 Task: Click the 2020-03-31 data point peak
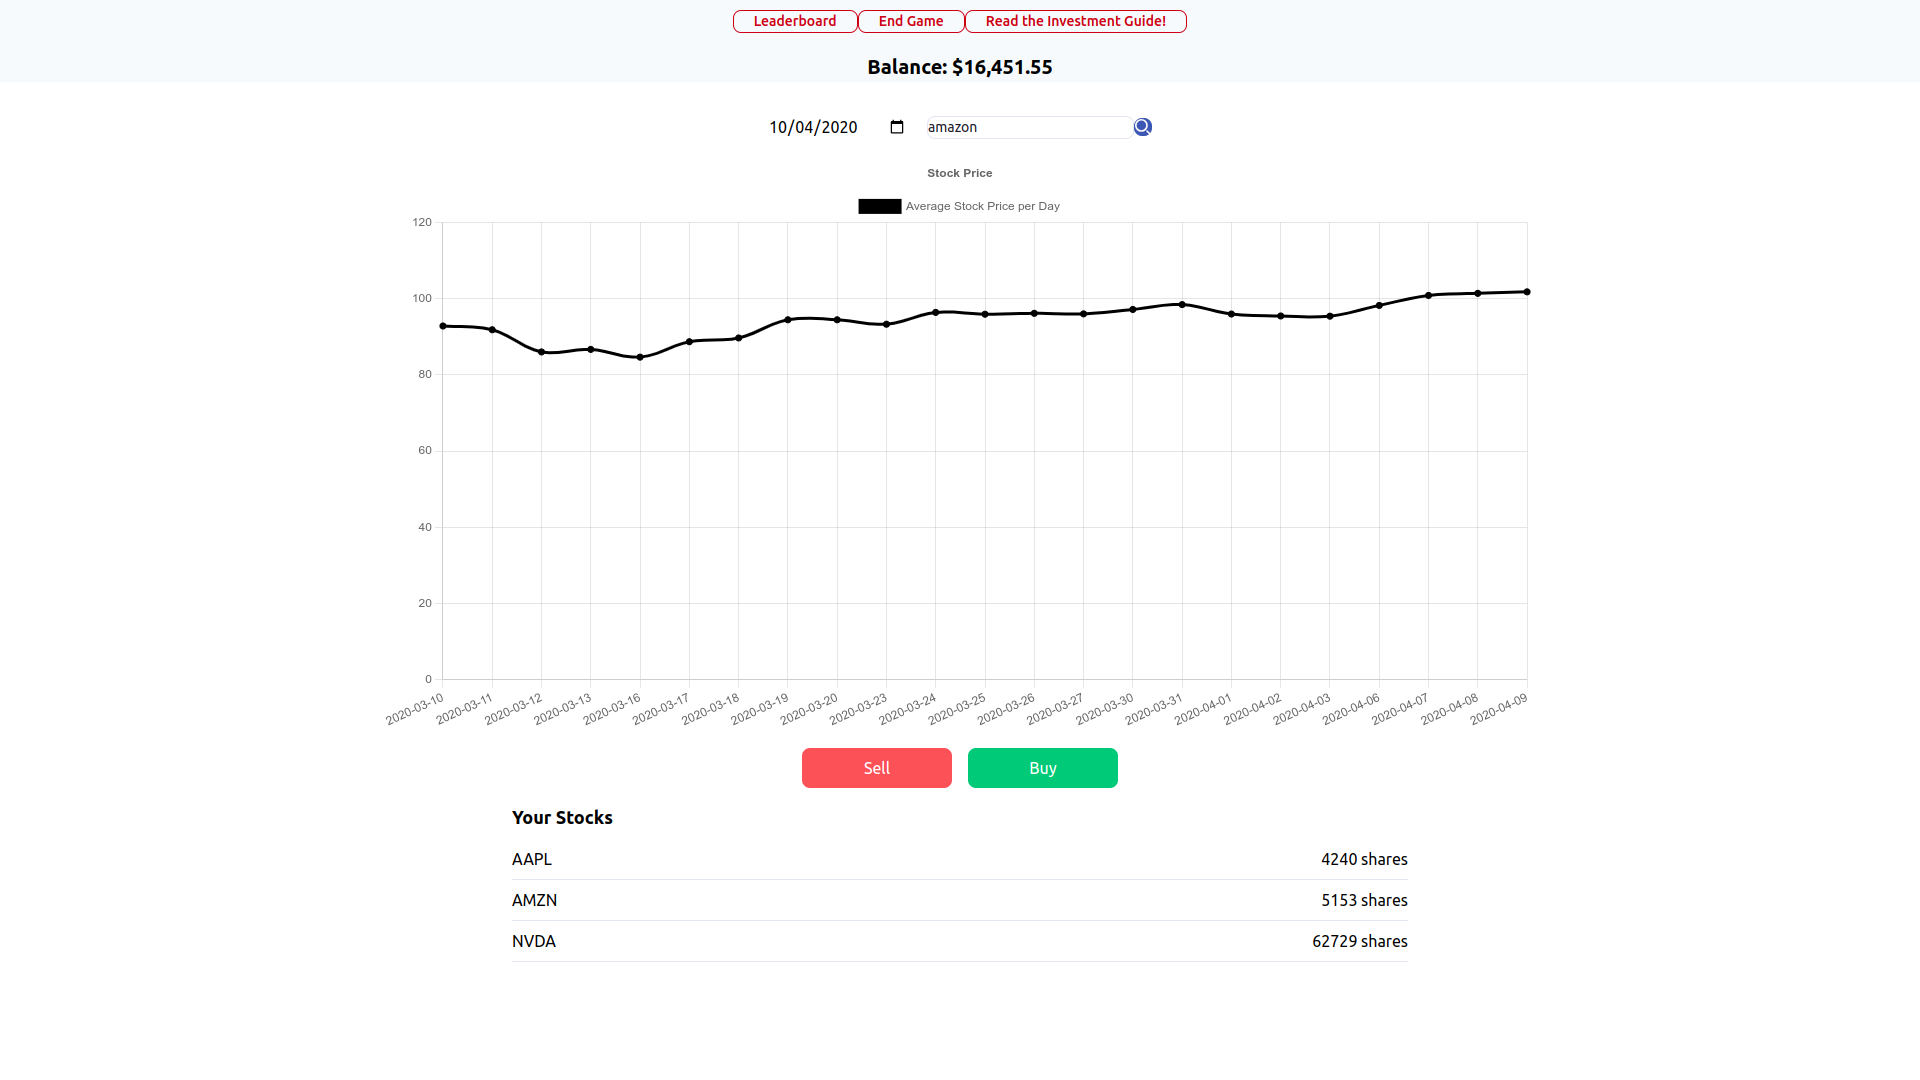point(1182,305)
